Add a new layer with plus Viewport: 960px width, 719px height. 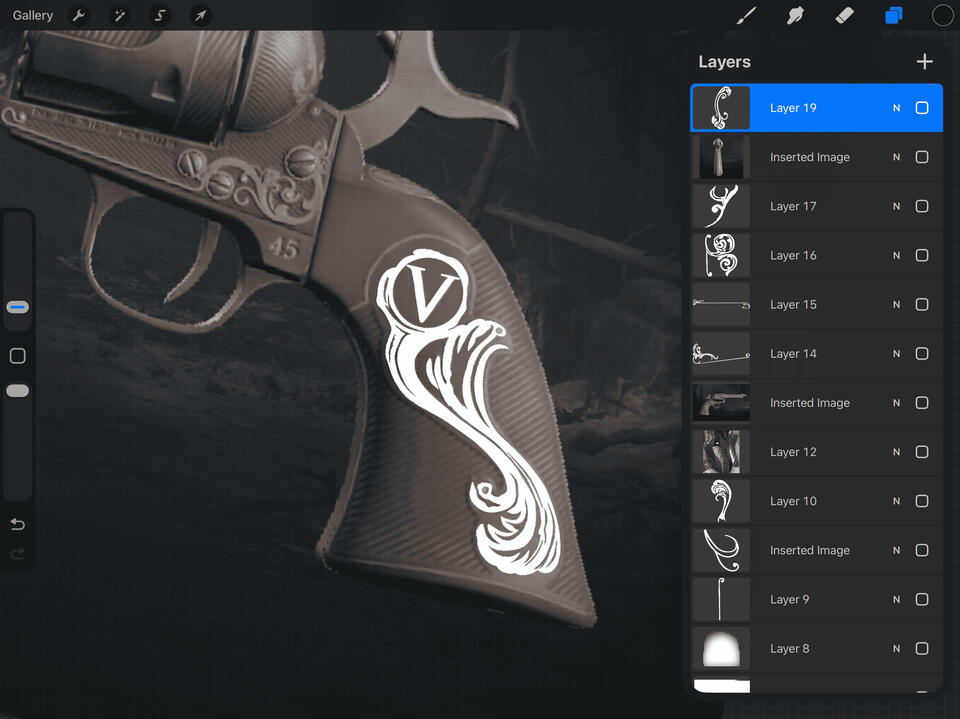point(924,62)
